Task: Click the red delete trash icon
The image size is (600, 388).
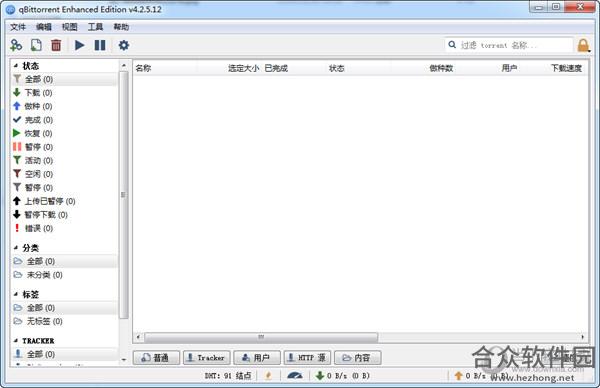Action: coord(56,45)
